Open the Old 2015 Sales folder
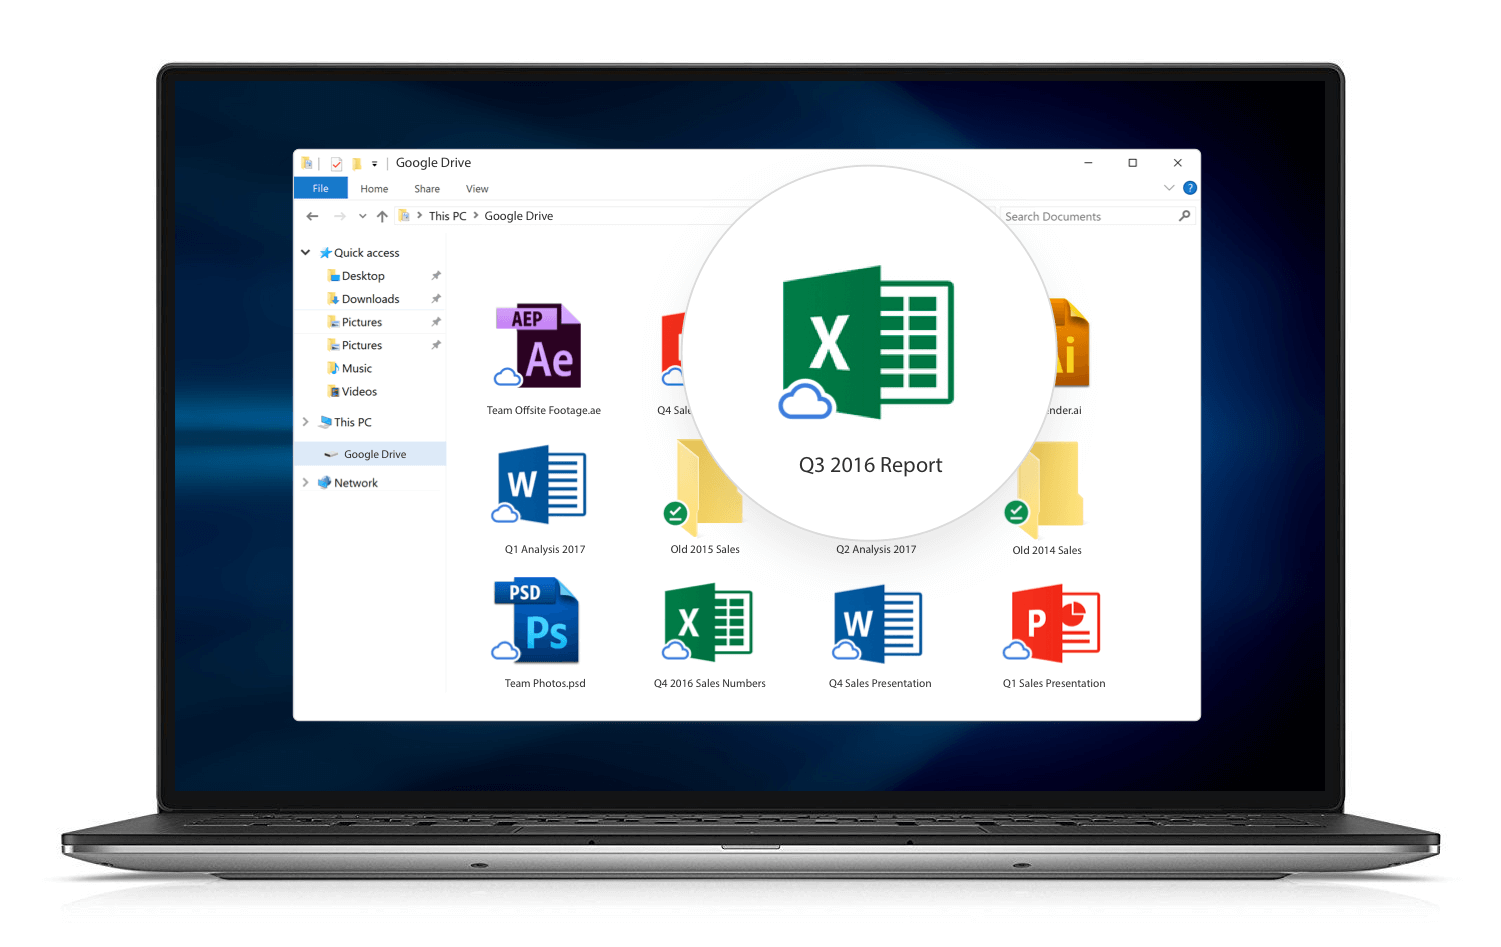Viewport: 1501px width, 947px height. click(x=704, y=487)
